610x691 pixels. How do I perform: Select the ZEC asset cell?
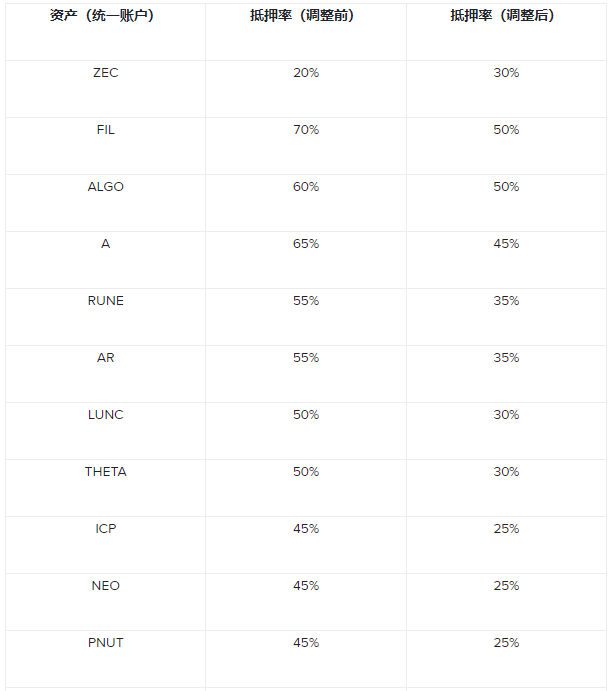coord(105,73)
